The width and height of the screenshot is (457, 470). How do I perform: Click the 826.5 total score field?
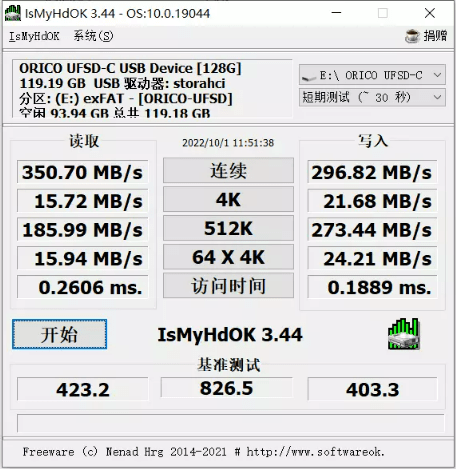pos(227,388)
